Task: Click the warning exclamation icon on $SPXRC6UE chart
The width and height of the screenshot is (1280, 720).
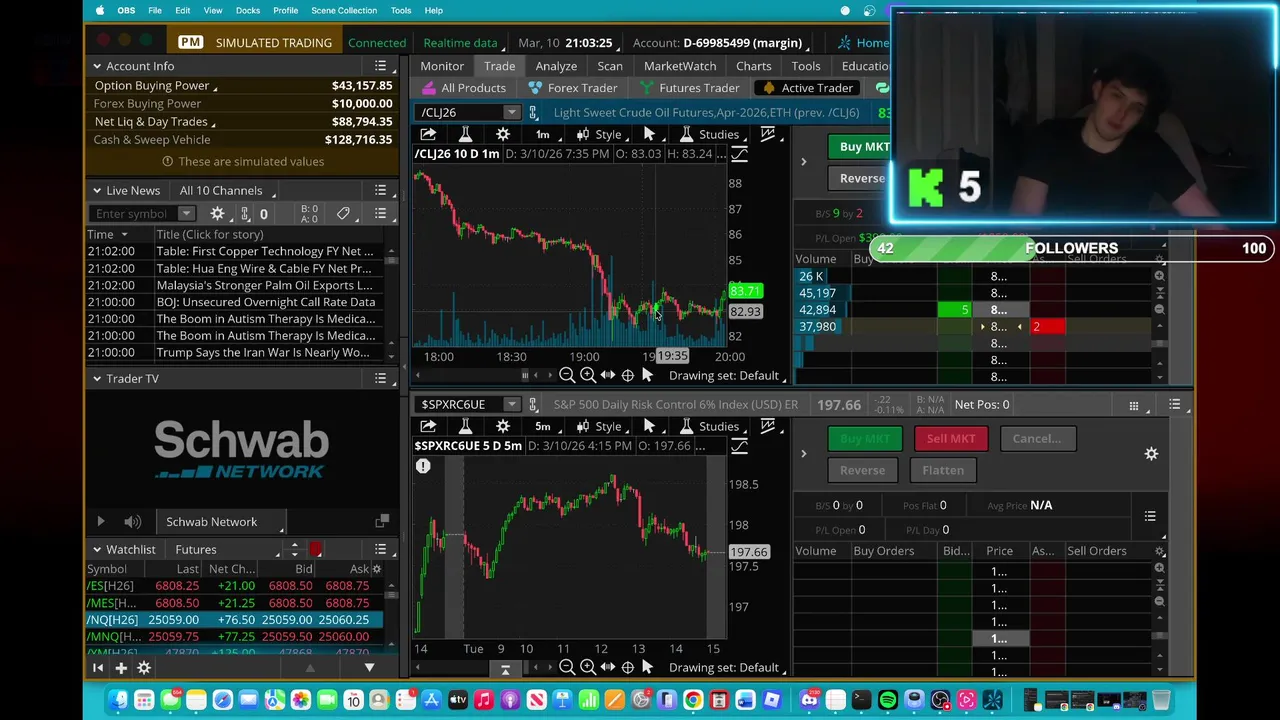Action: coord(423,466)
